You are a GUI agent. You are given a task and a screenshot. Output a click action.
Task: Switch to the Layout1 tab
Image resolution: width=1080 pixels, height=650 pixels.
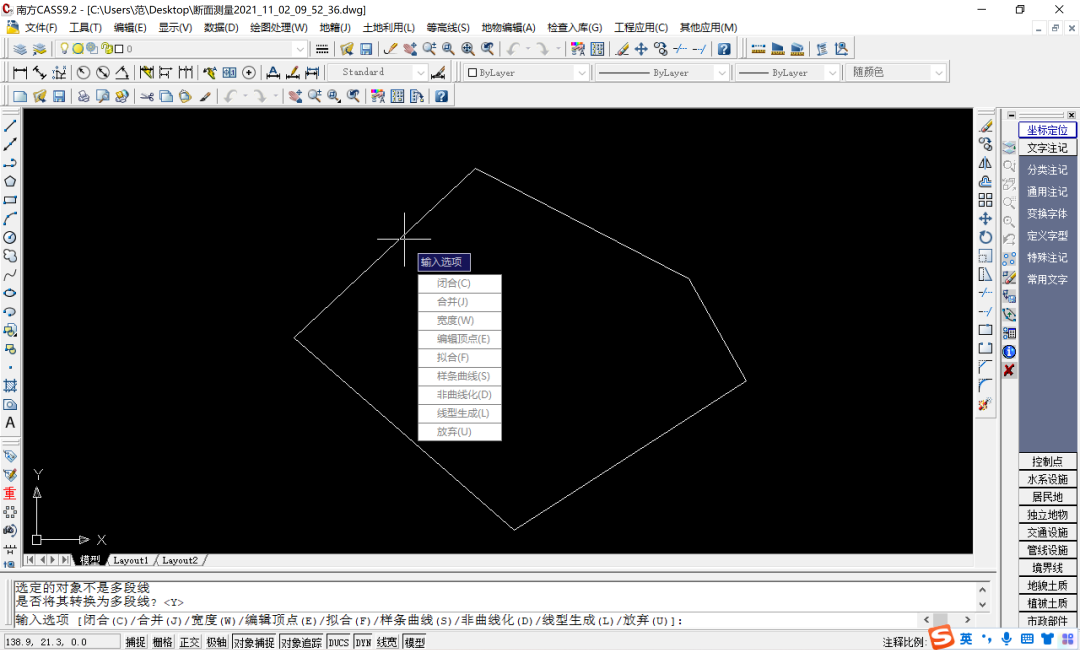[x=131, y=560]
